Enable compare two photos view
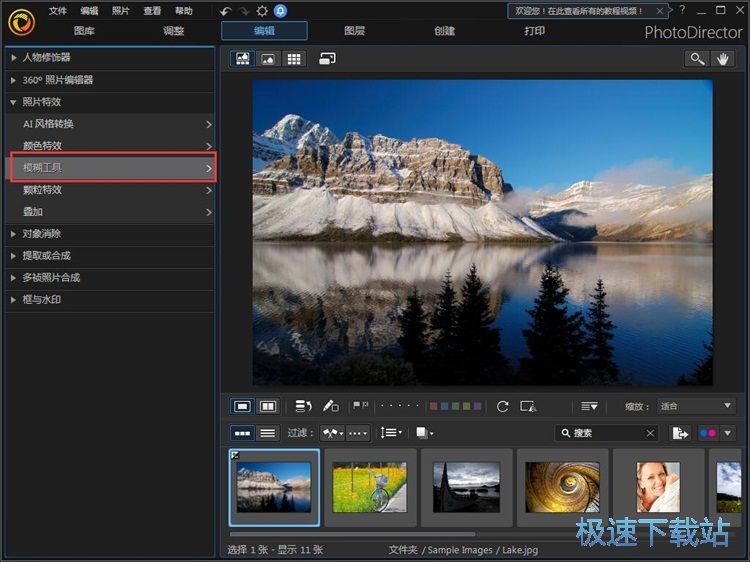Image resolution: width=750 pixels, height=562 pixels. pyautogui.click(x=268, y=407)
